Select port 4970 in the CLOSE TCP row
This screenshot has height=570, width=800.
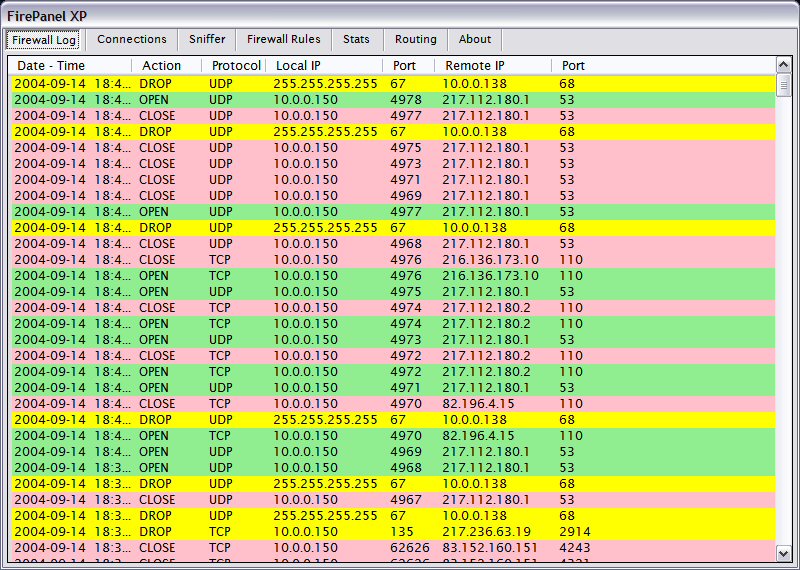coord(406,404)
